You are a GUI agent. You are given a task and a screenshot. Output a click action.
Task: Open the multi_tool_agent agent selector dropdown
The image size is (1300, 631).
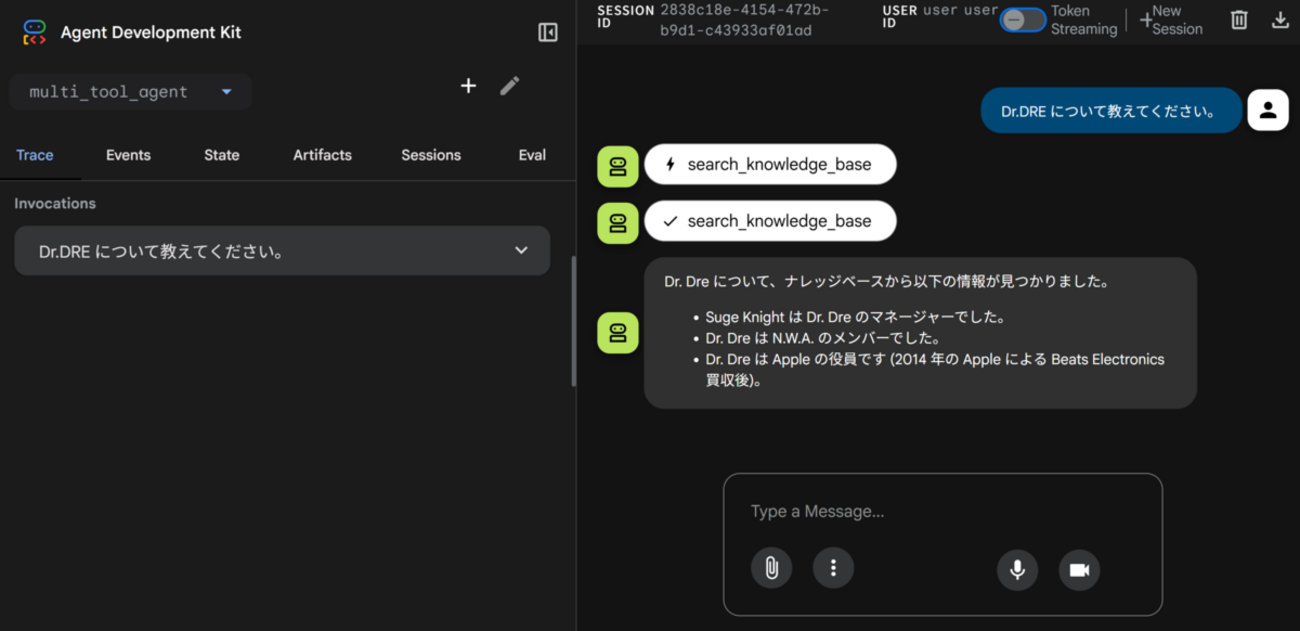(130, 92)
